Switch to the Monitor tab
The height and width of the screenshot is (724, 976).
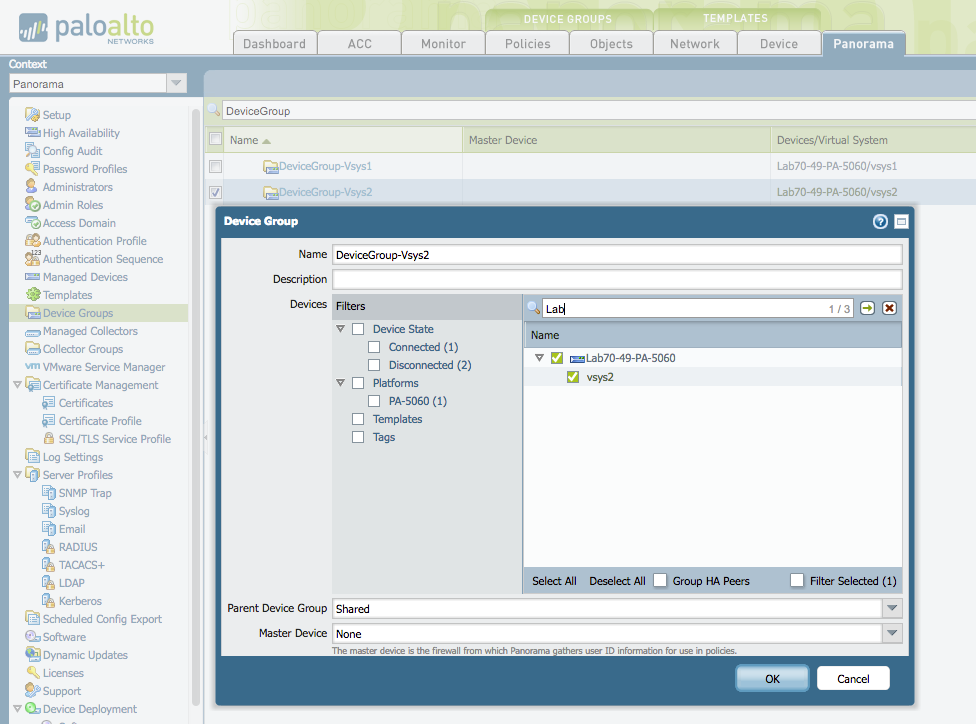point(442,43)
